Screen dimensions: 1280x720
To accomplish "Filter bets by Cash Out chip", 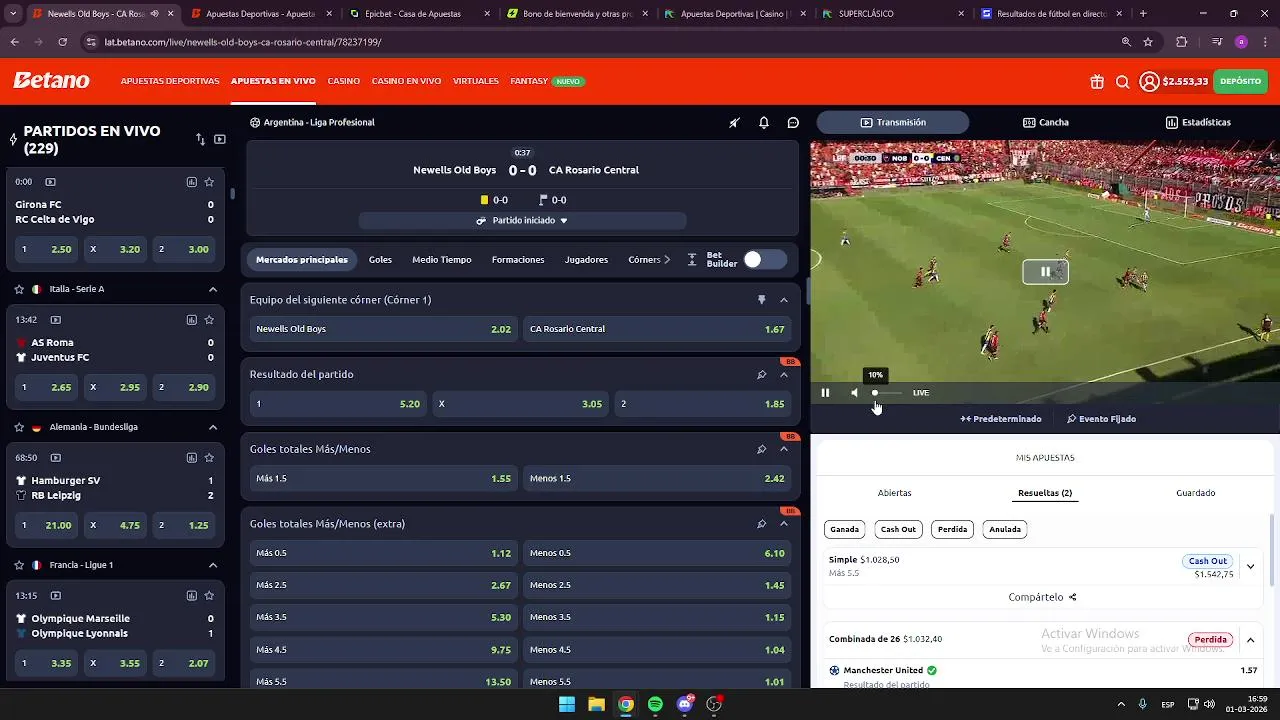I will (x=898, y=529).
